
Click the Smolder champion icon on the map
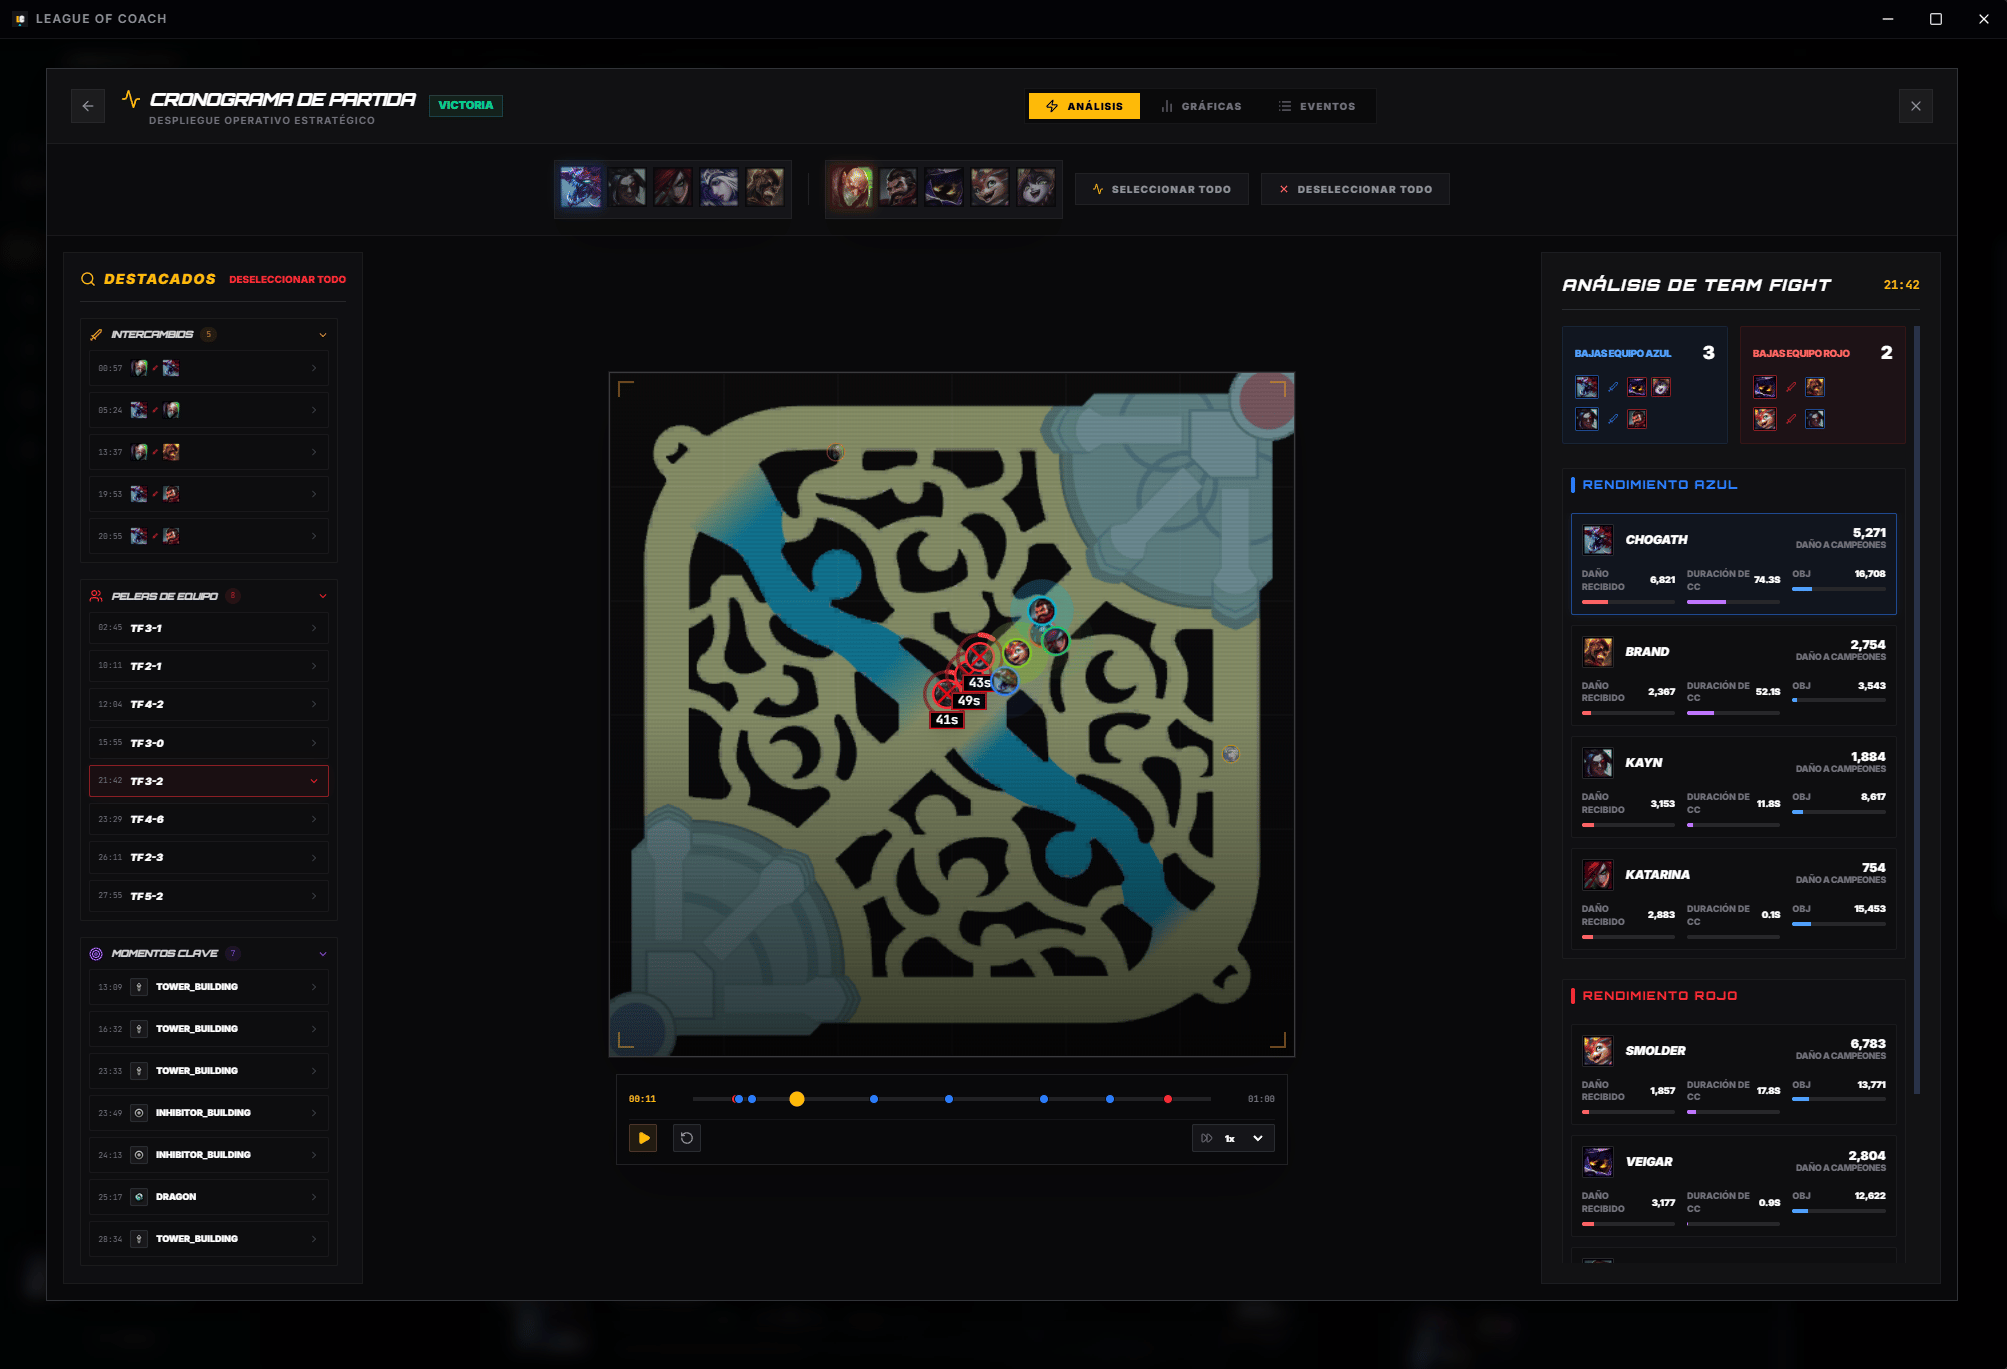[1017, 653]
